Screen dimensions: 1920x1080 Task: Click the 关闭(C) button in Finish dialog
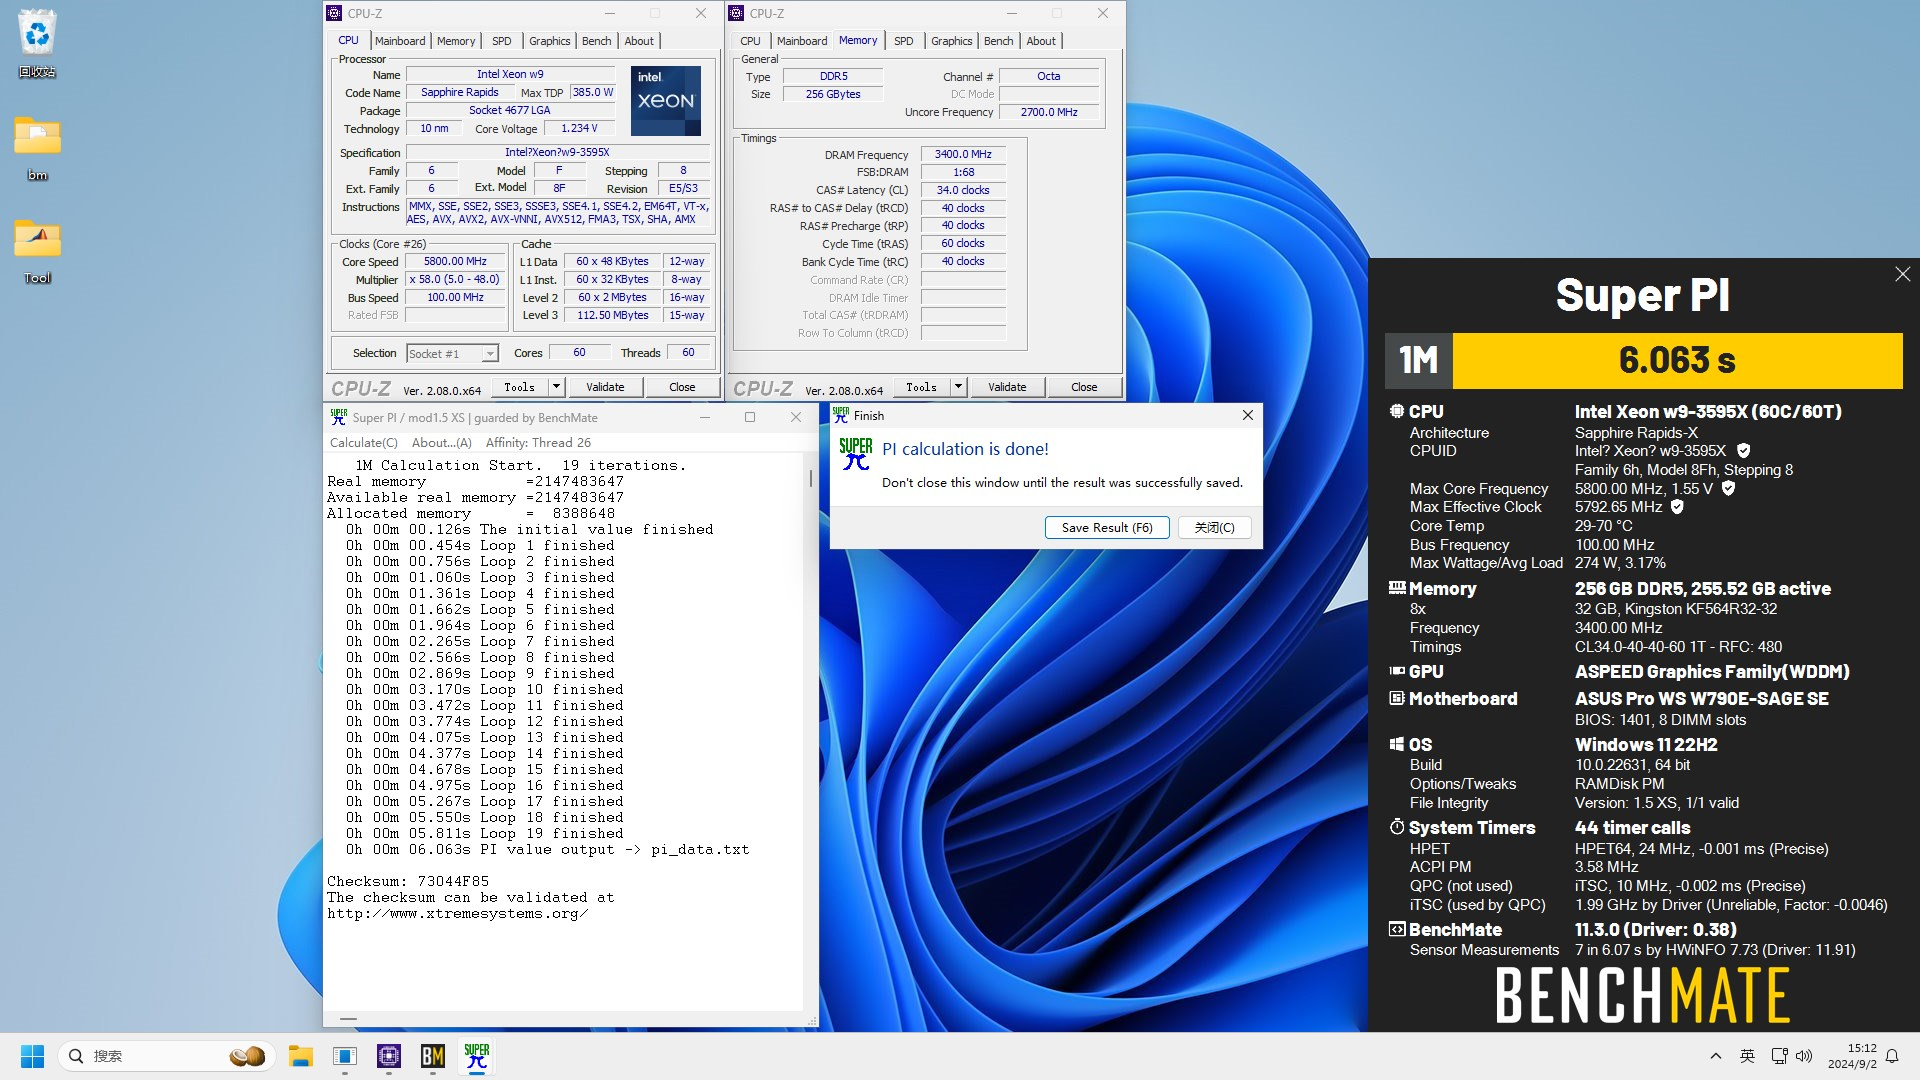click(x=1215, y=528)
